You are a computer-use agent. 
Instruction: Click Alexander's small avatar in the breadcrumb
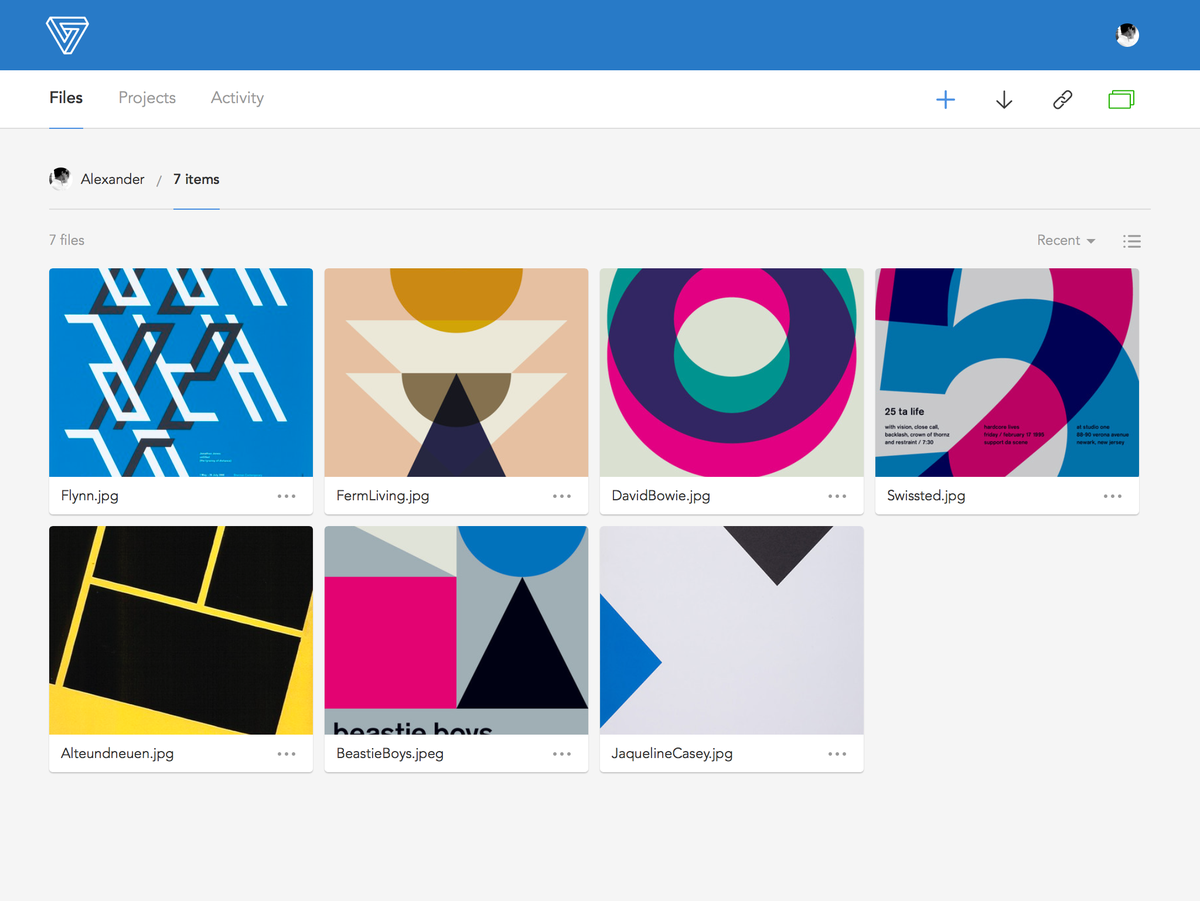point(60,179)
